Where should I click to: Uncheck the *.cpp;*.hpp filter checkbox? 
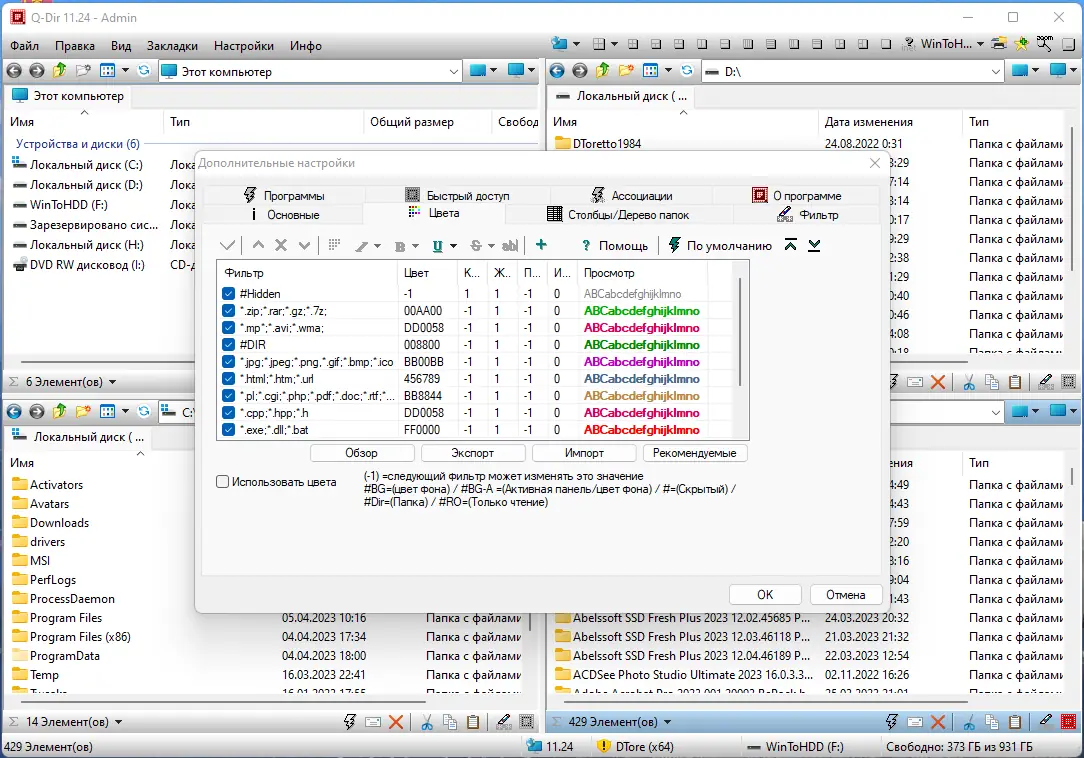(228, 412)
